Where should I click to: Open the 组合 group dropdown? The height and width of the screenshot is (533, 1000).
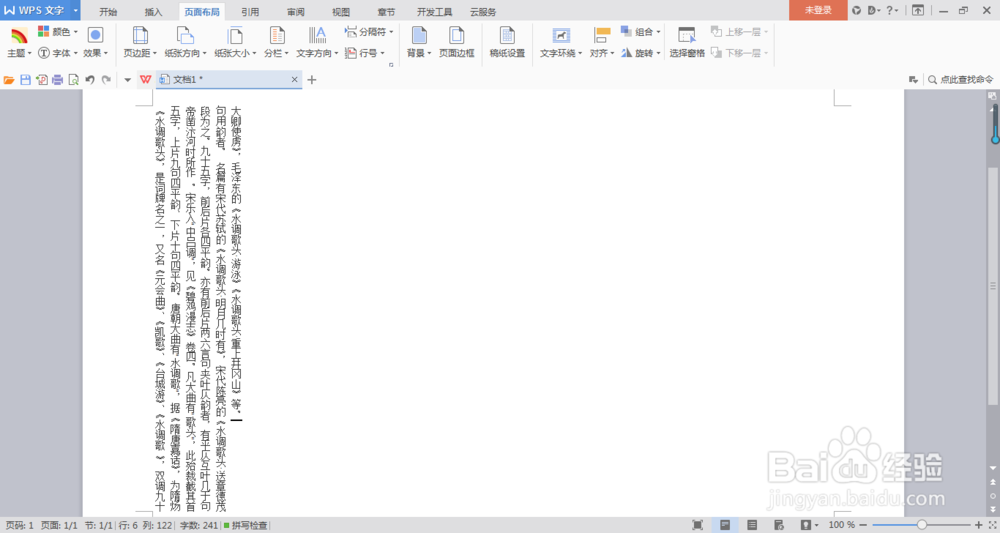click(640, 31)
